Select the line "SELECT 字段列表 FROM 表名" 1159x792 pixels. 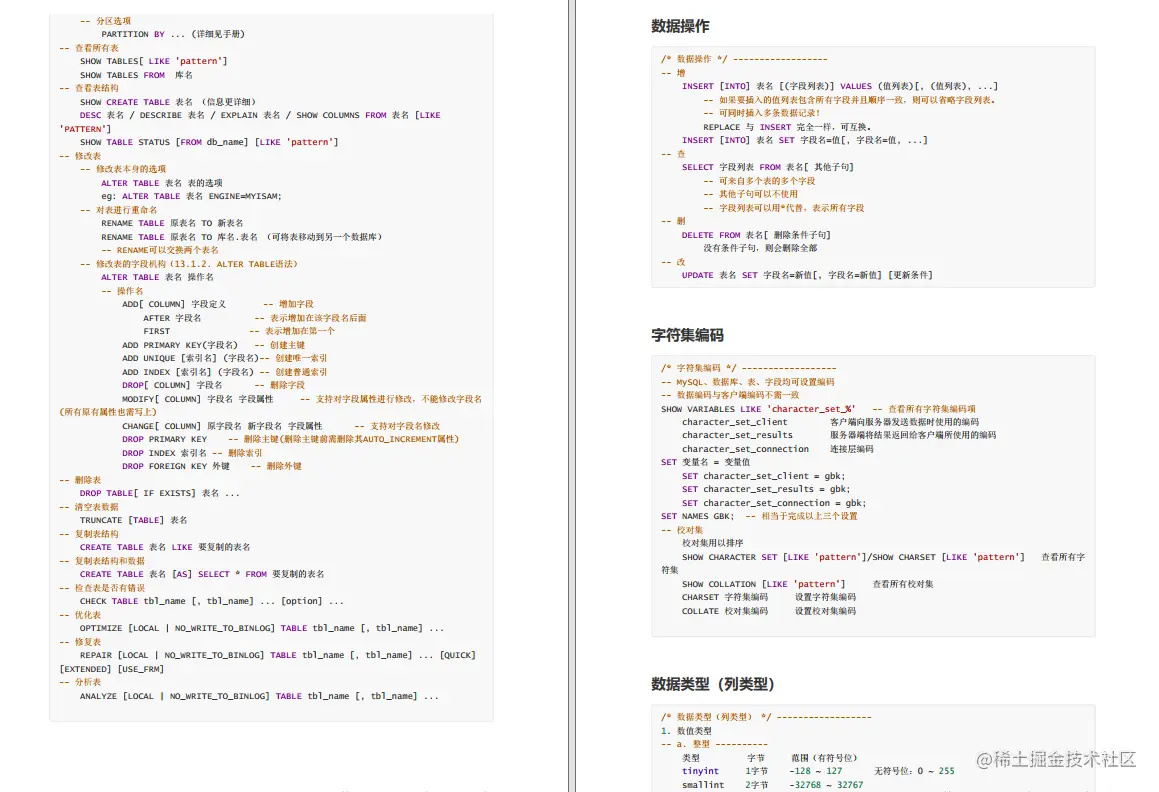767,167
